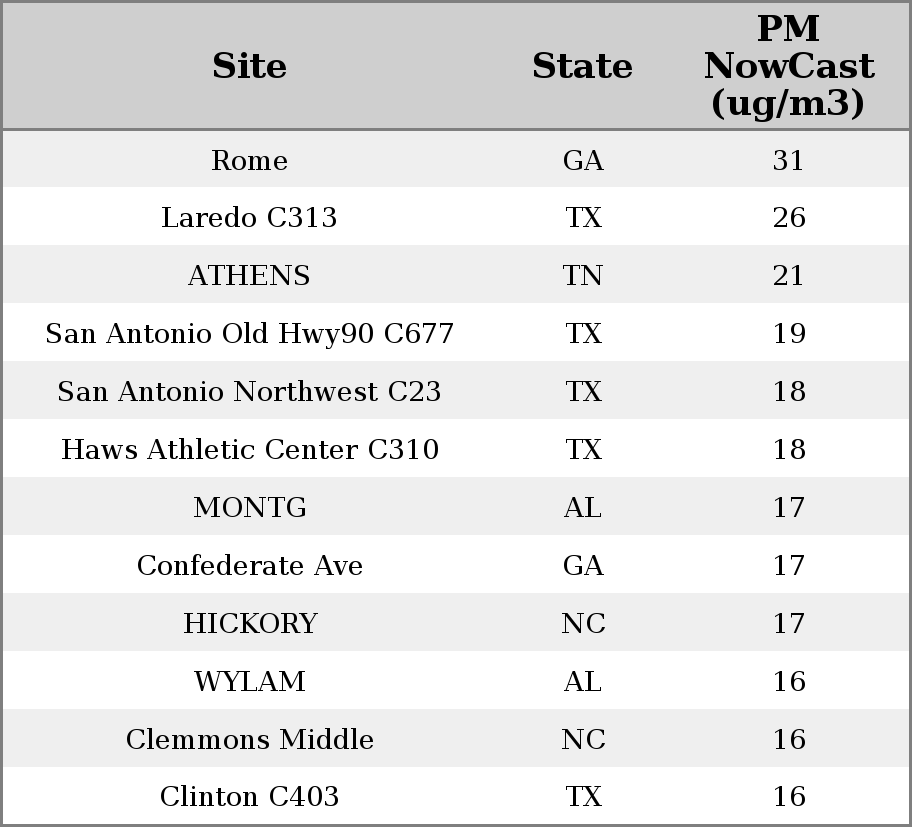This screenshot has width=912, height=827.
Task: Select the WYLAM site cell
Action: tap(250, 681)
